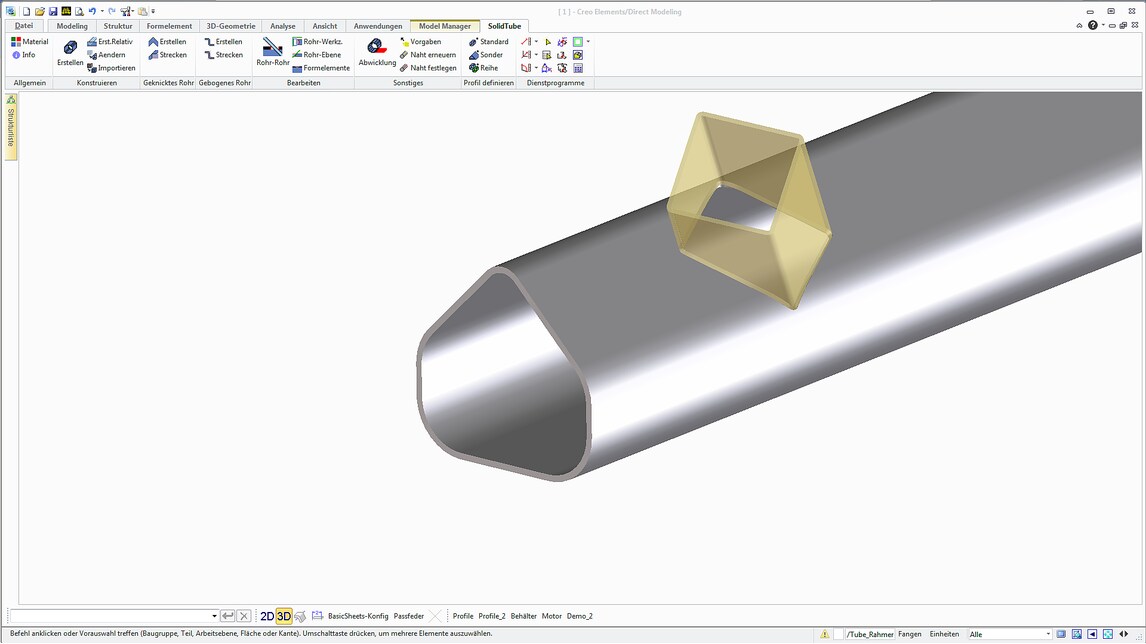Click the Passfeder button
This screenshot has width=1146, height=644.
click(x=409, y=616)
